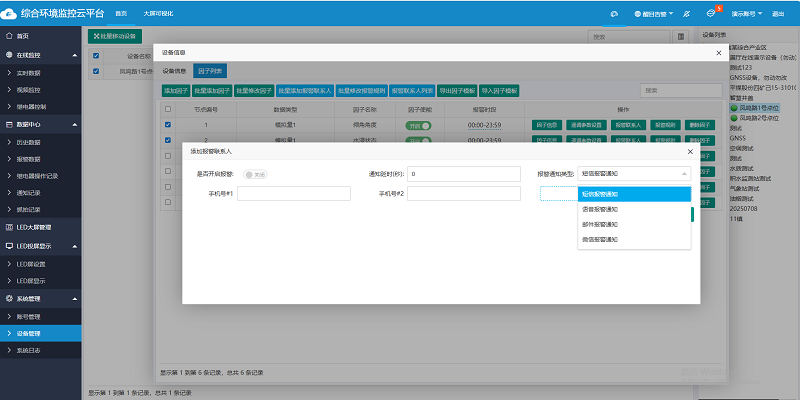Open the 设备信息 tab in dialog

tap(174, 71)
